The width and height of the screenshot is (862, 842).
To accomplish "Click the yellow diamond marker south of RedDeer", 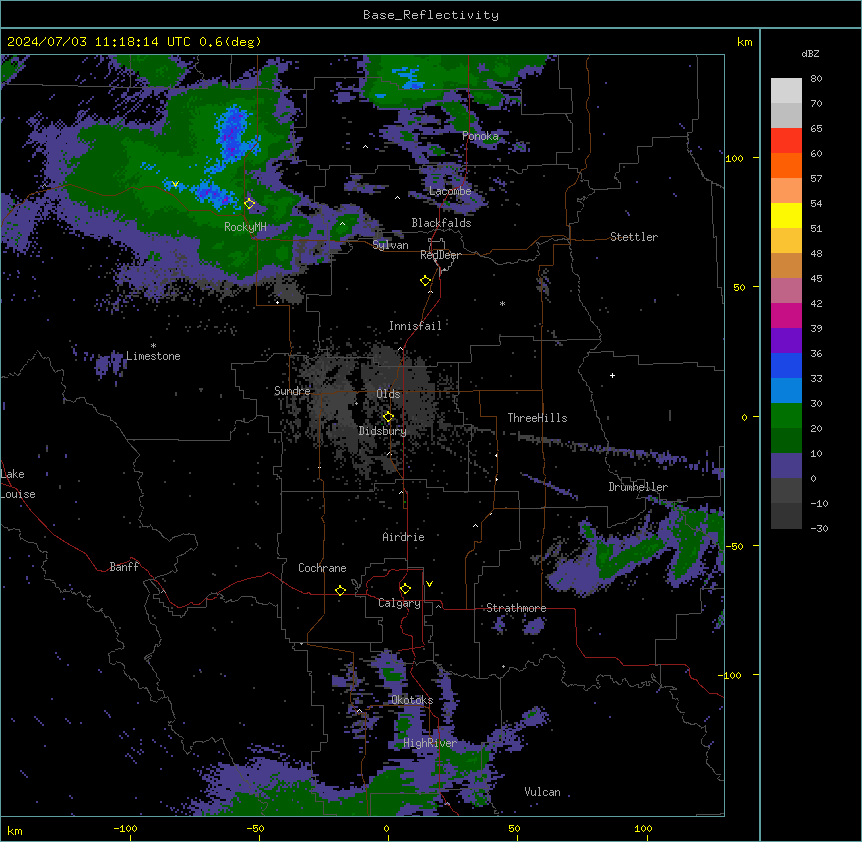I will 425,280.
